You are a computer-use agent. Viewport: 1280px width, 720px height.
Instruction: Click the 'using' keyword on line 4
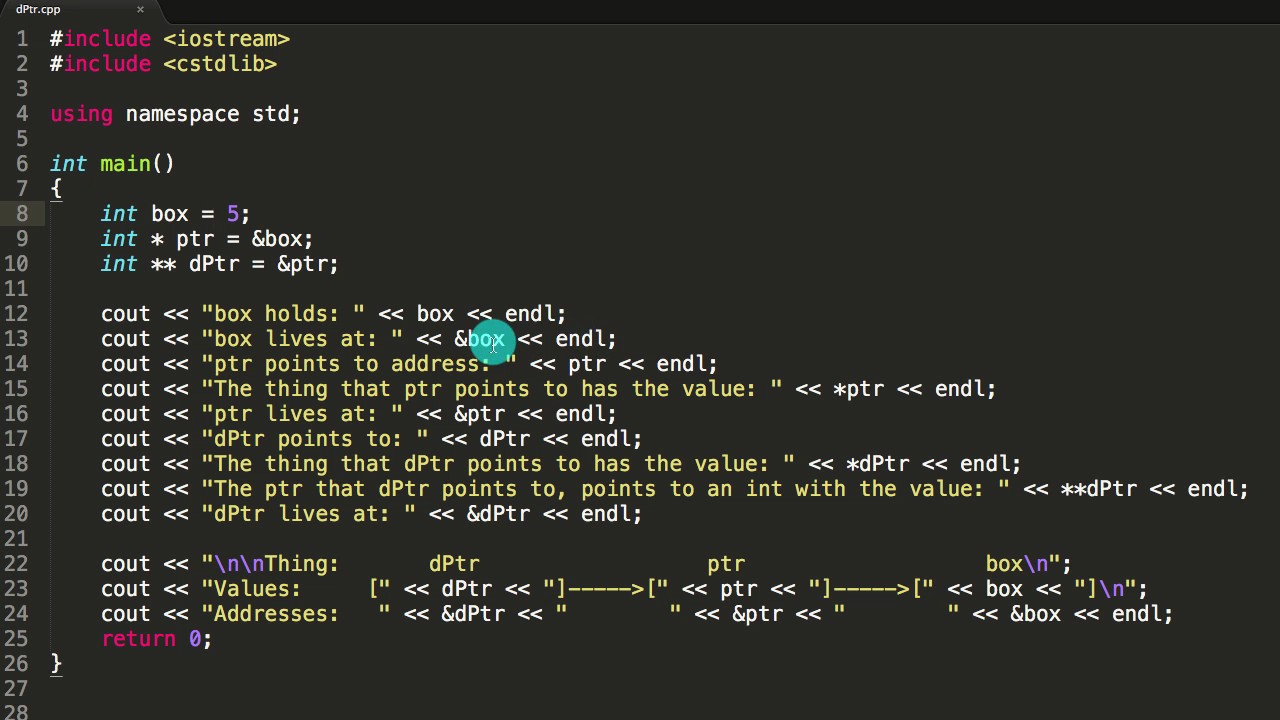pos(81,114)
